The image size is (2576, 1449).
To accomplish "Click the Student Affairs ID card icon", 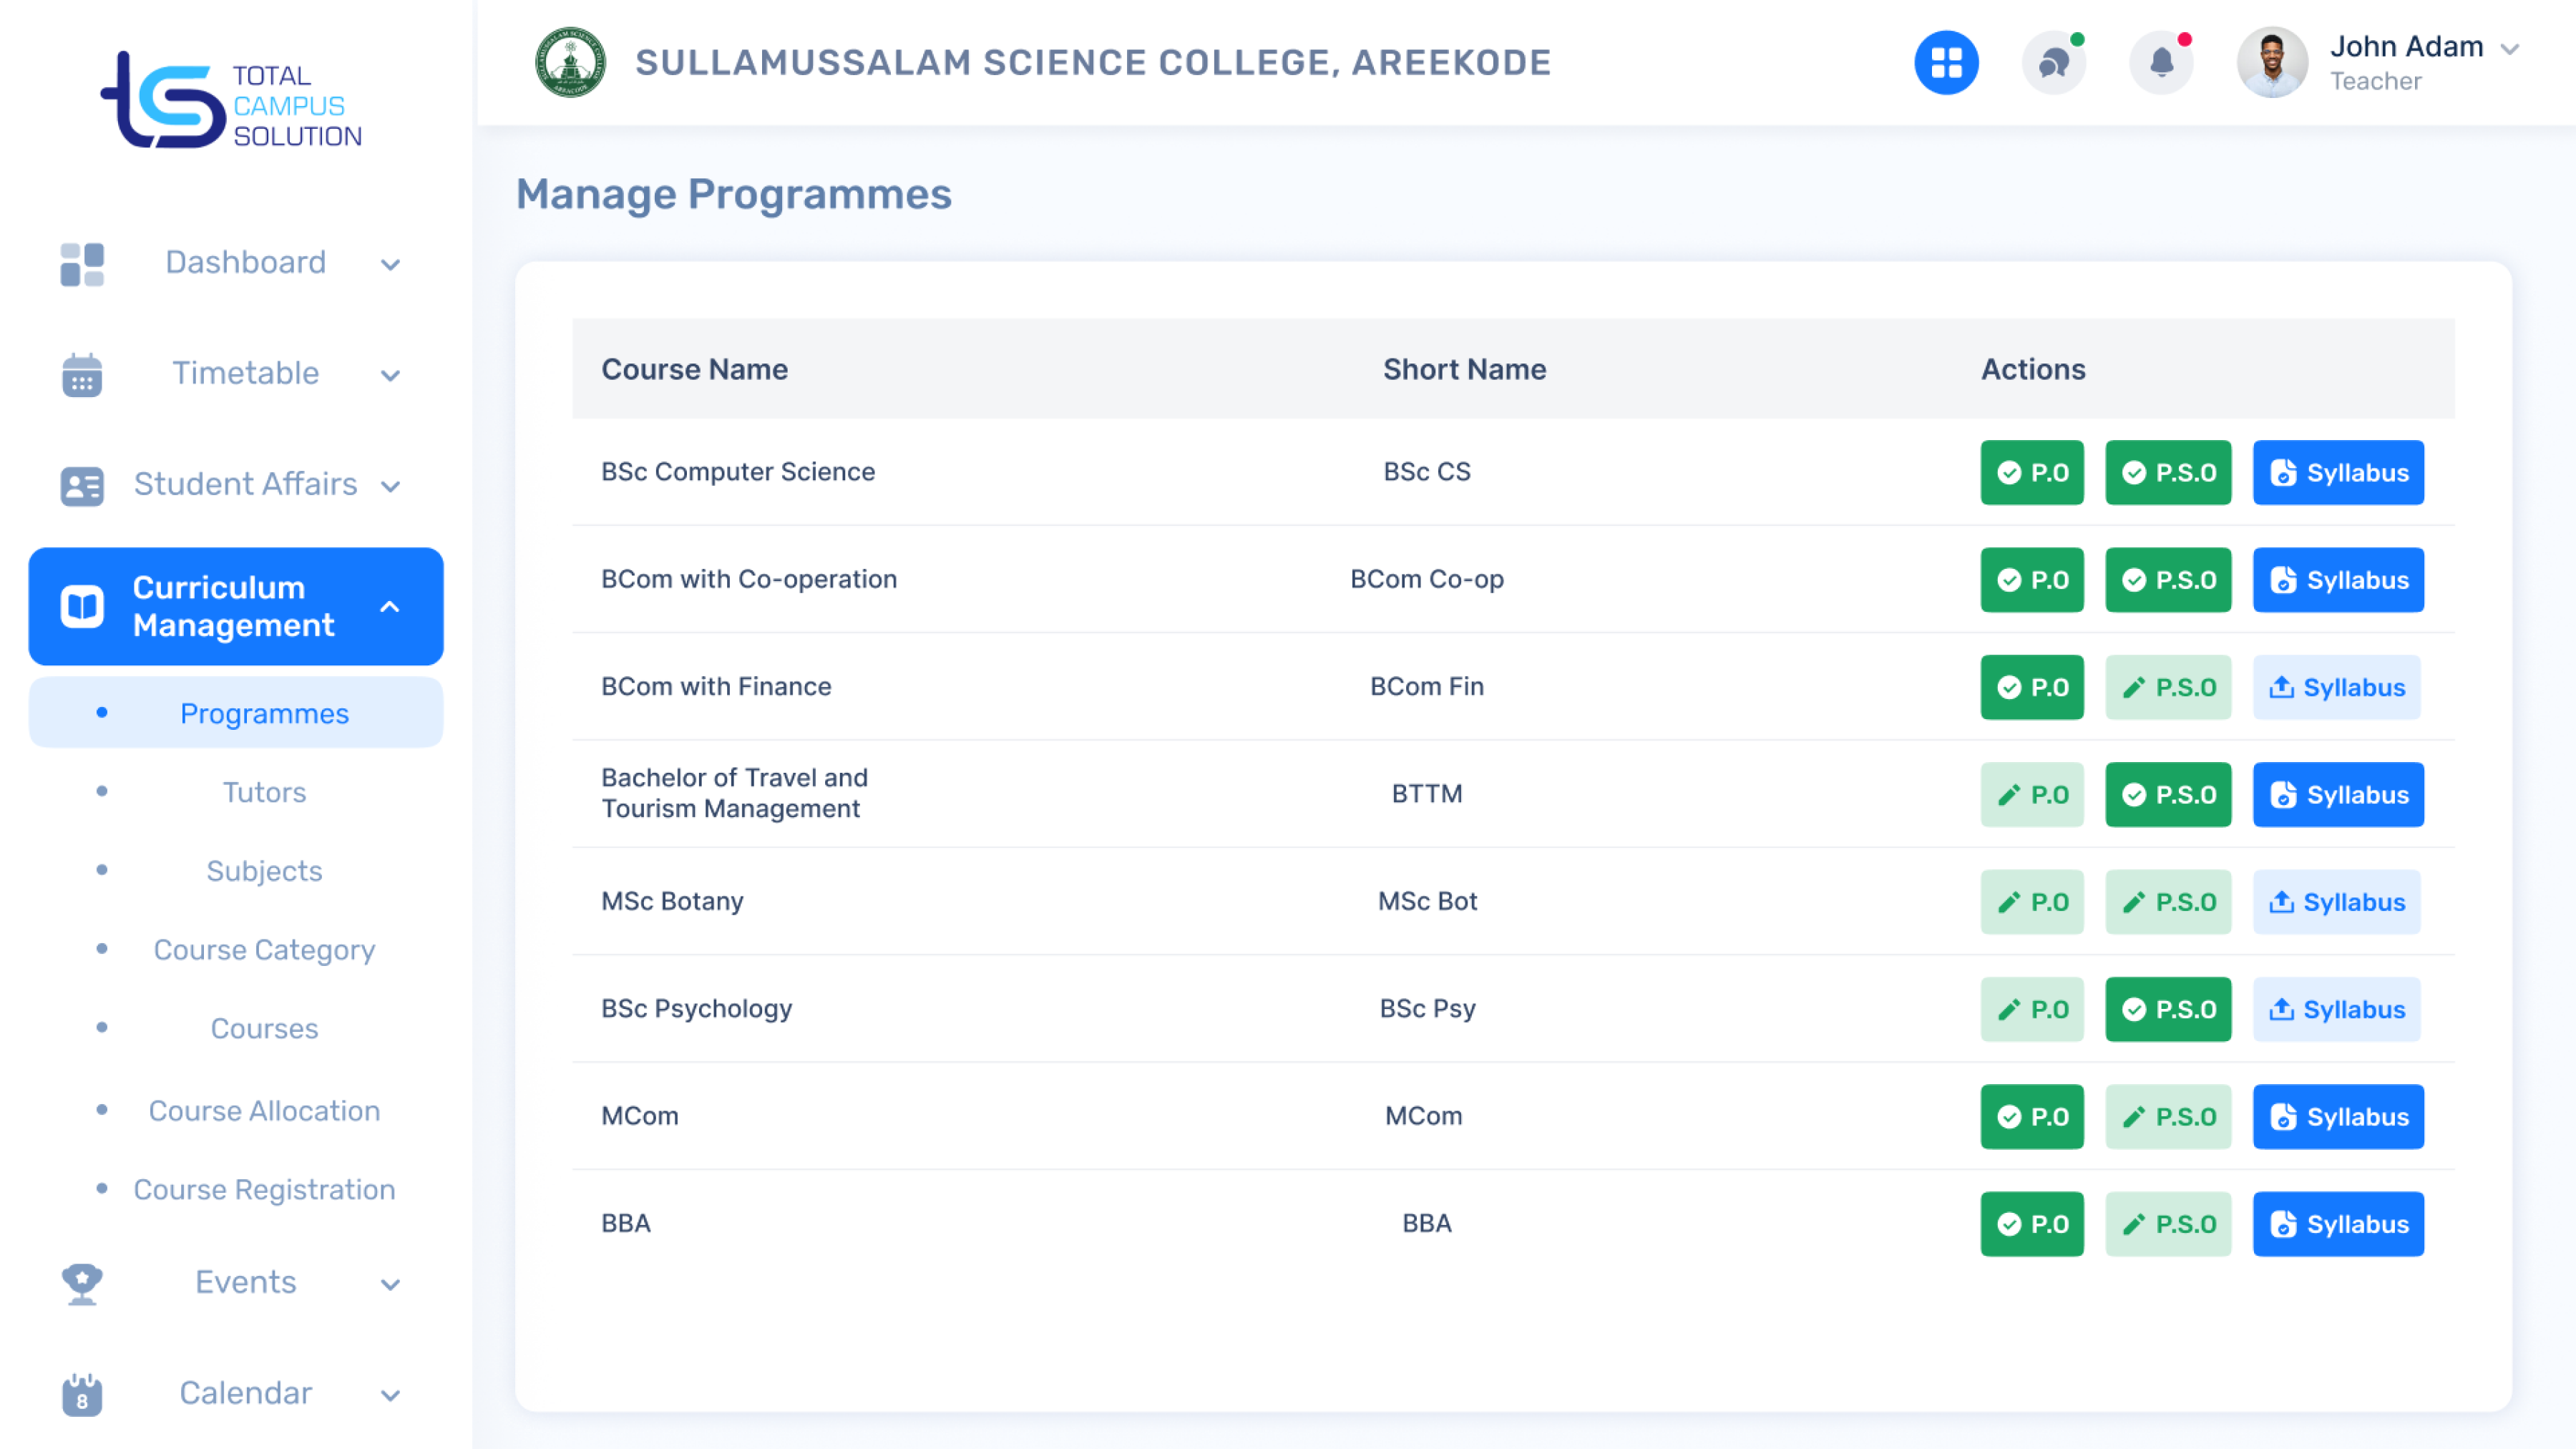I will point(82,486).
